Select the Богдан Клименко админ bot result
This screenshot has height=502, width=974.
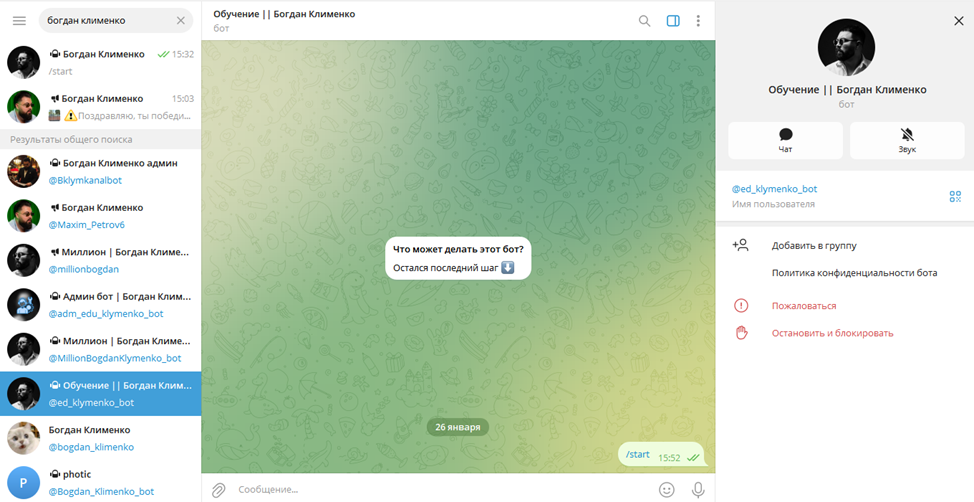pos(101,171)
